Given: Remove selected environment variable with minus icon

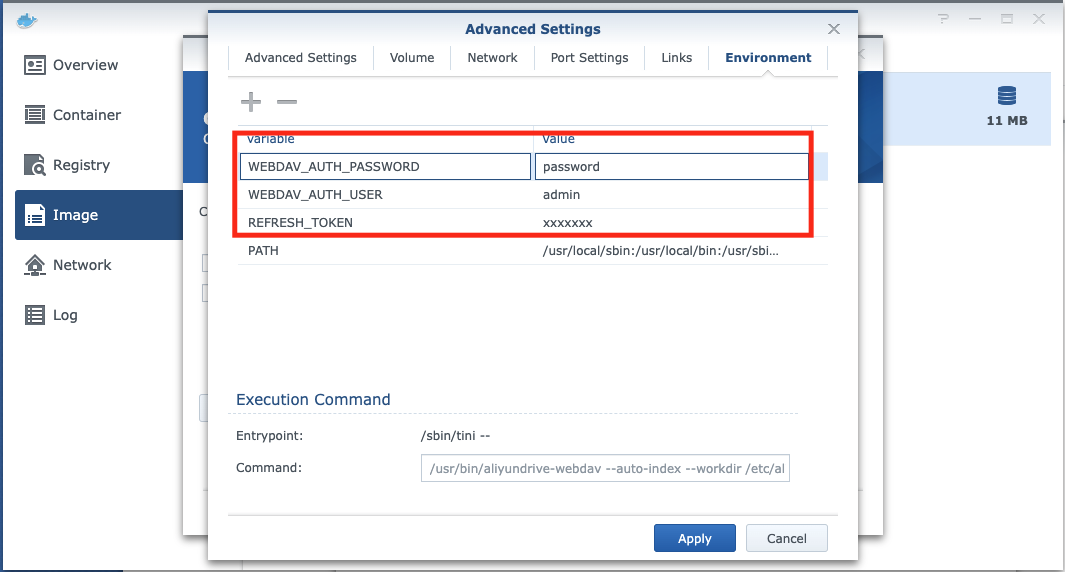Looking at the screenshot, I should [287, 102].
